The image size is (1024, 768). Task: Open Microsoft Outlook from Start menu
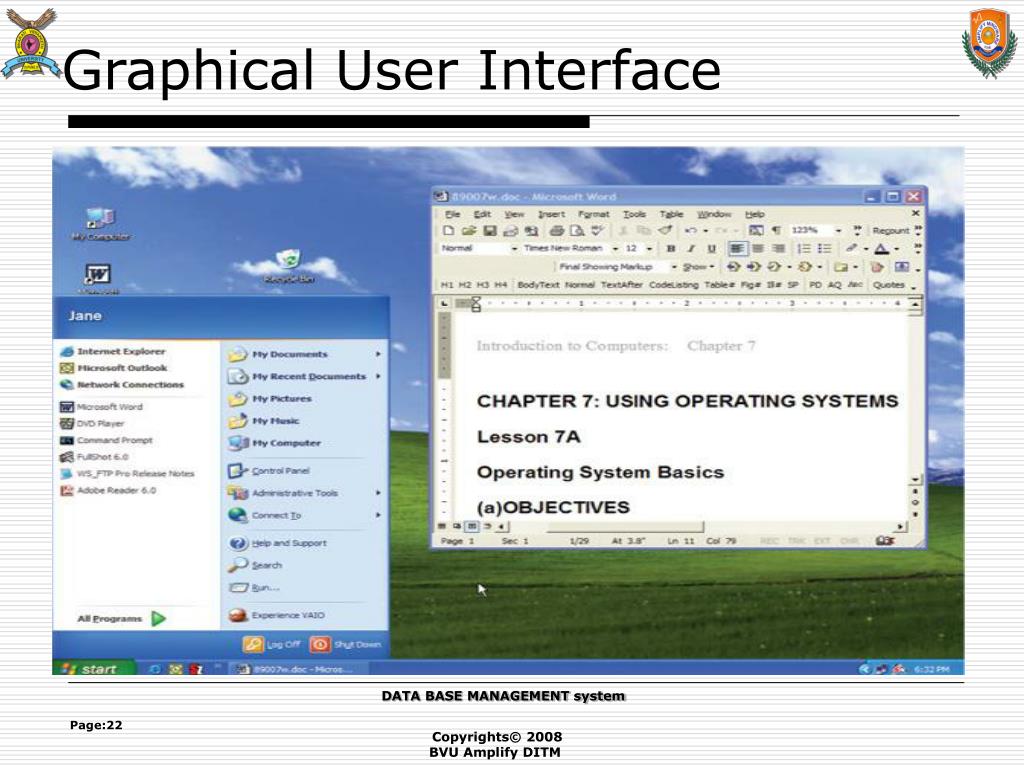[114, 368]
